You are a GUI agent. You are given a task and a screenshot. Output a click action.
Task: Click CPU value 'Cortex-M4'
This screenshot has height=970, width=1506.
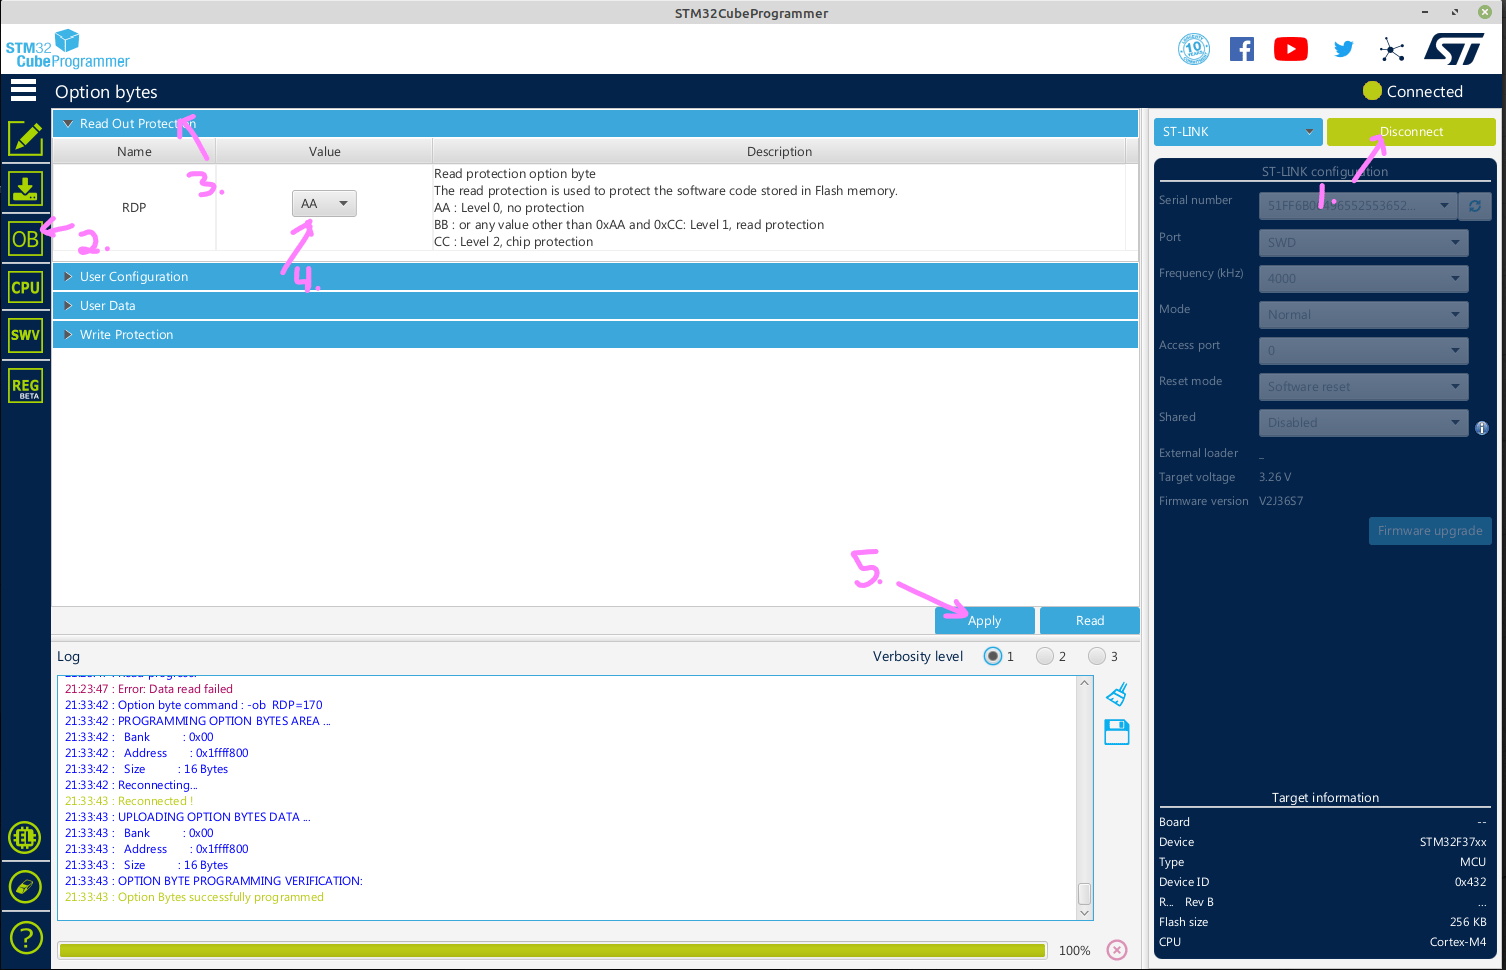click(1458, 942)
